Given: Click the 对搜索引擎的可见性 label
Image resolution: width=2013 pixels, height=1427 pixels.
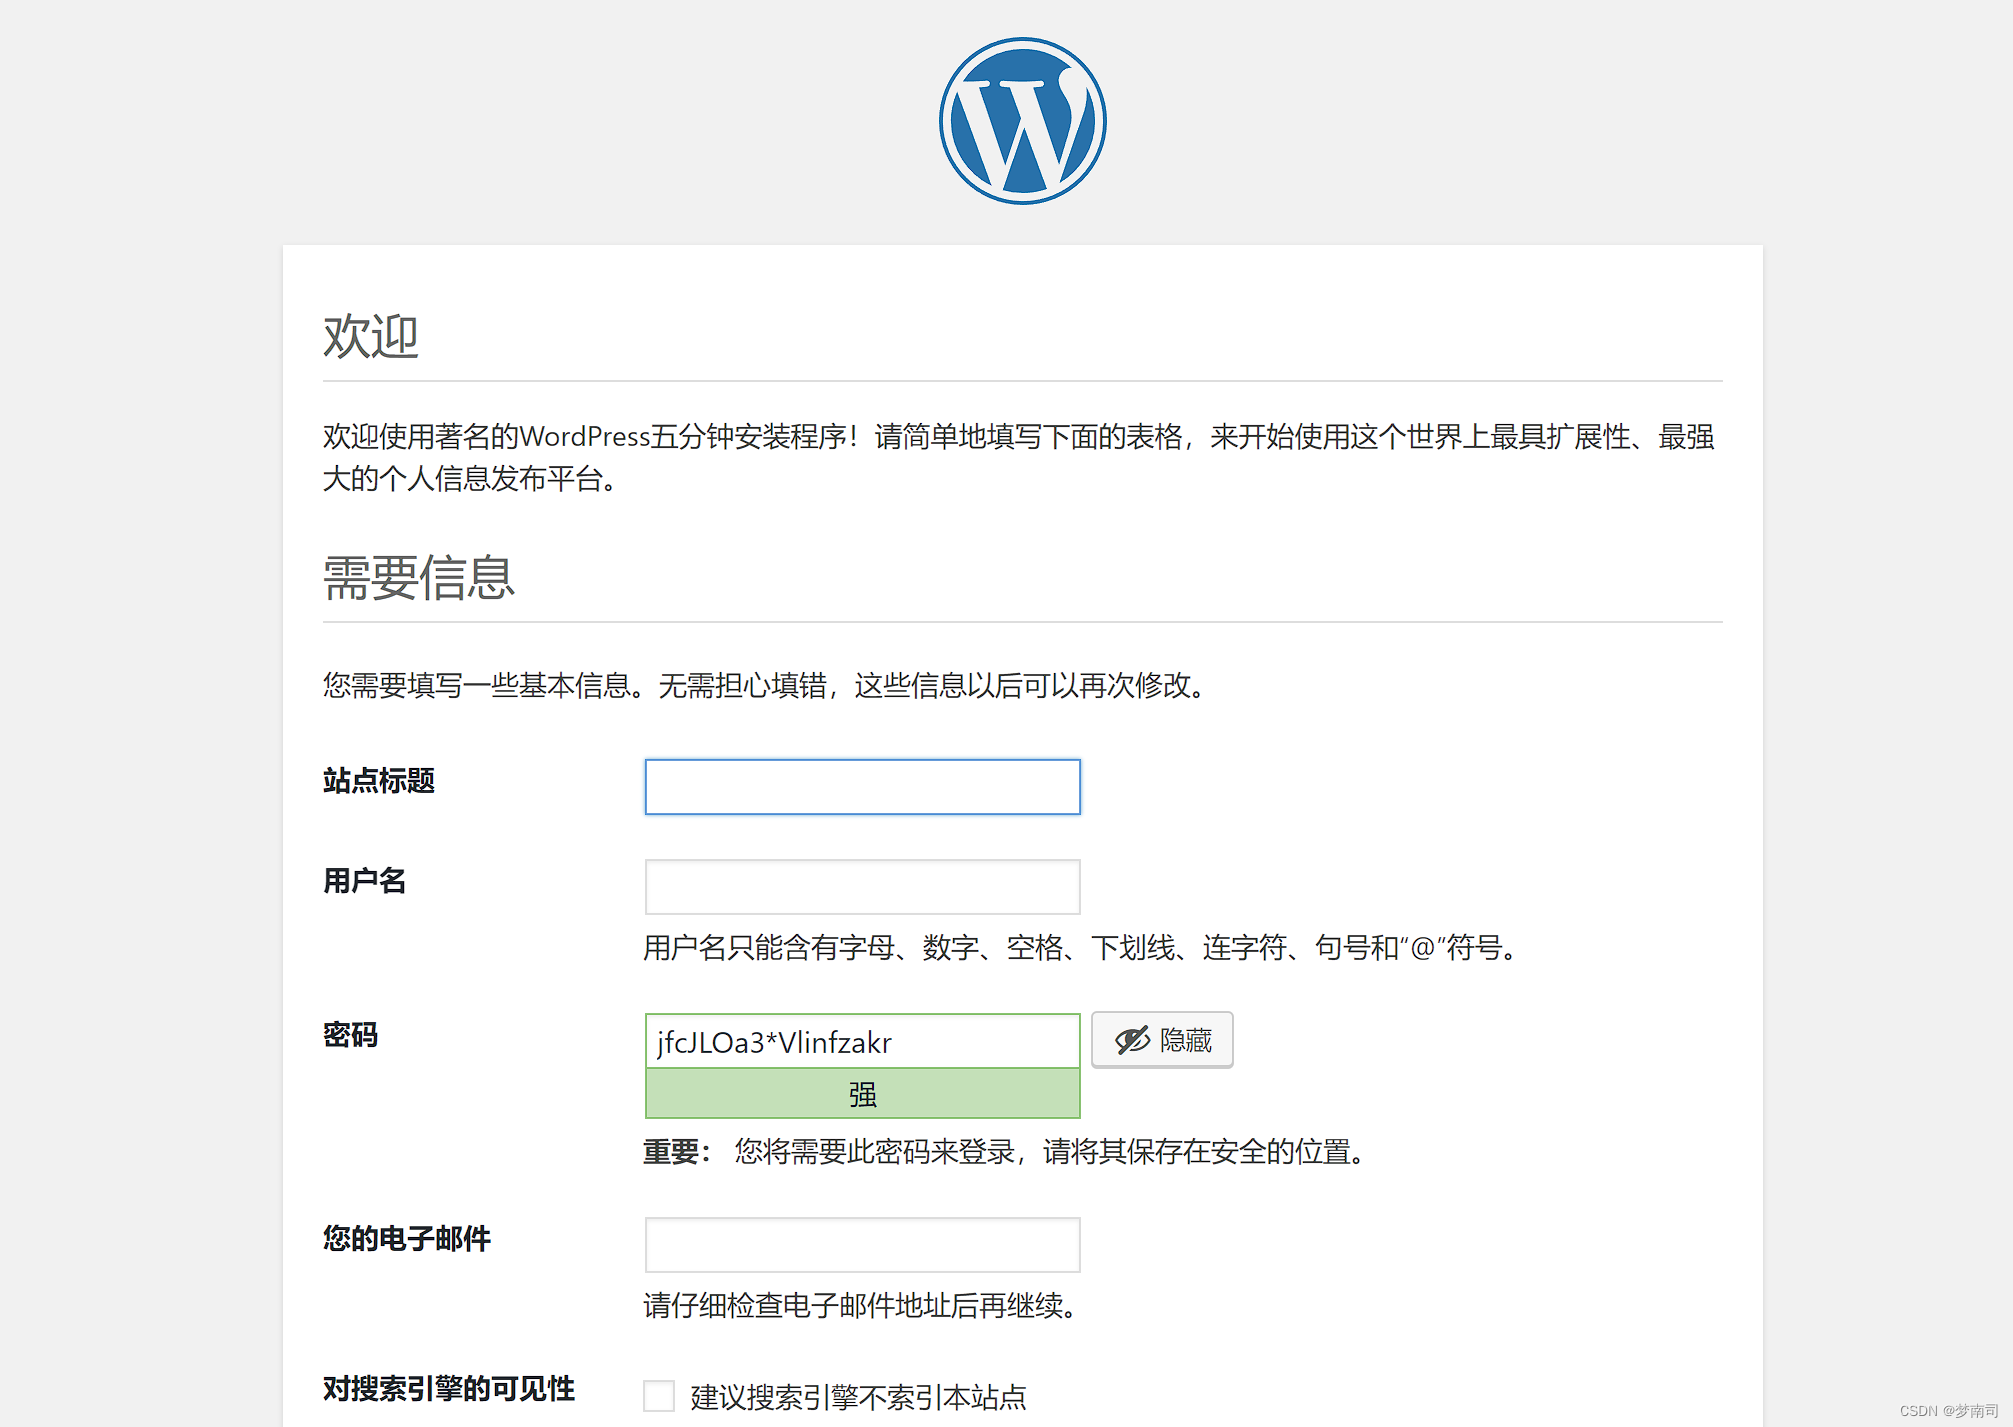Looking at the screenshot, I should pyautogui.click(x=449, y=1389).
